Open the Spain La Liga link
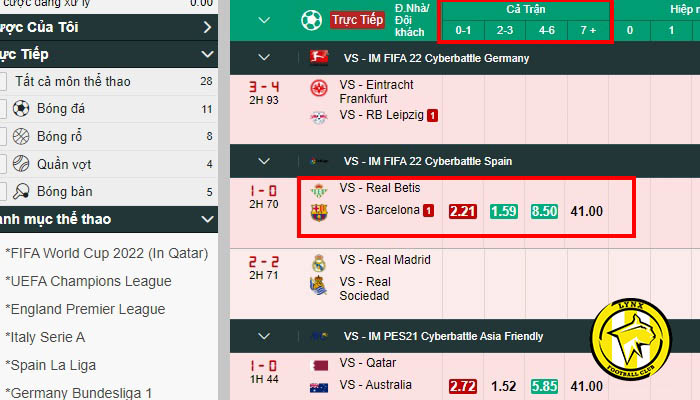This screenshot has height=400, width=700. pos(50,365)
